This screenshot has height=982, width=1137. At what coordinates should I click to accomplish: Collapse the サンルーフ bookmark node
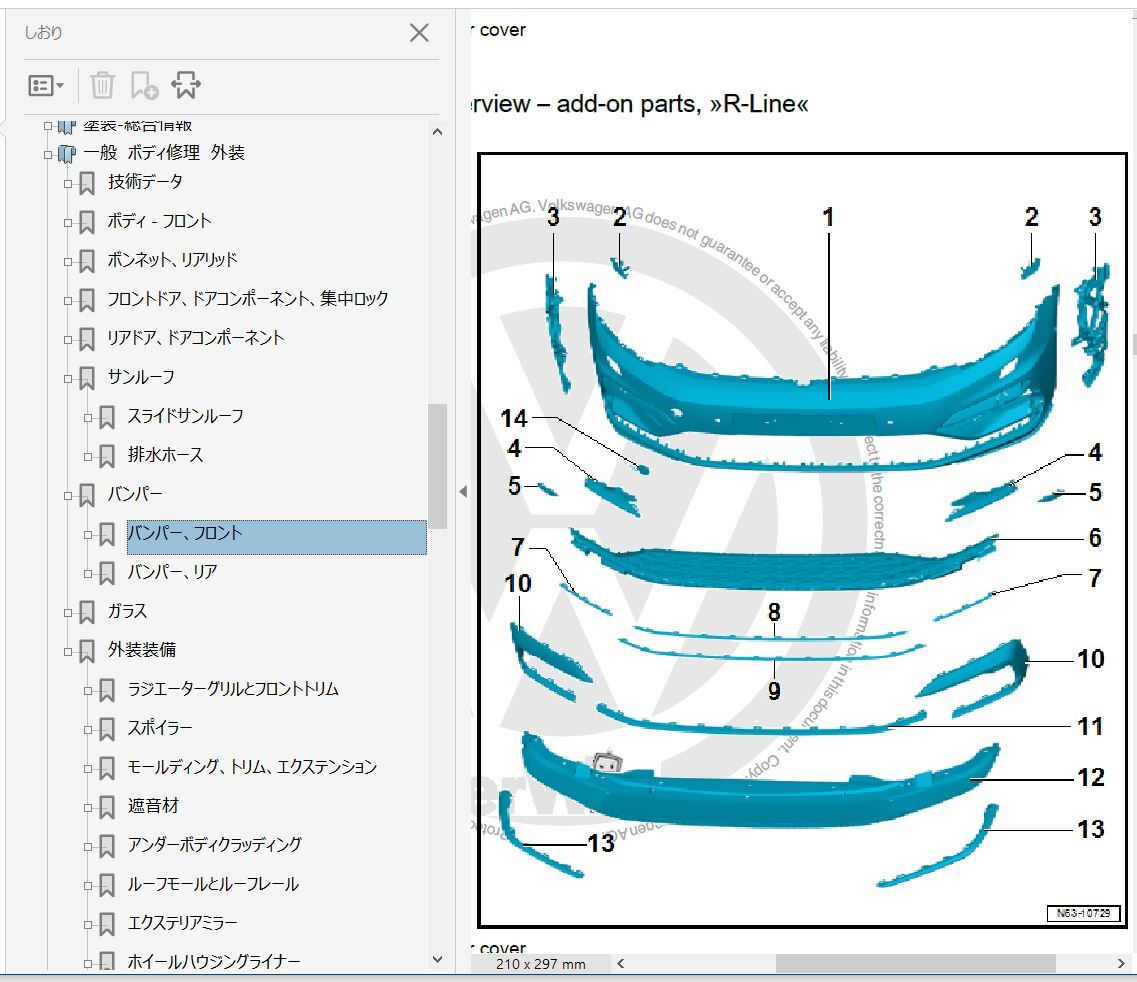pos(67,379)
